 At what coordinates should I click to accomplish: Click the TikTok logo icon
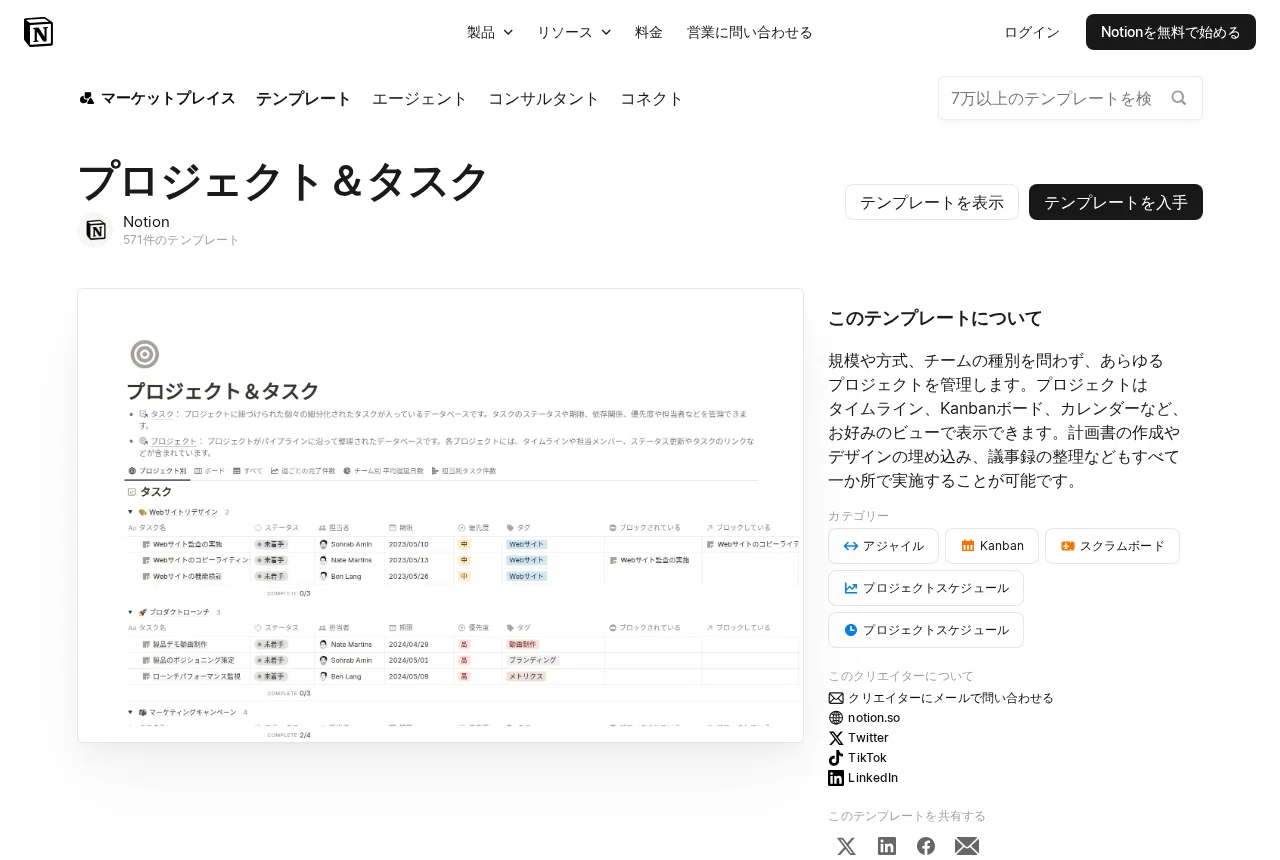pos(836,757)
